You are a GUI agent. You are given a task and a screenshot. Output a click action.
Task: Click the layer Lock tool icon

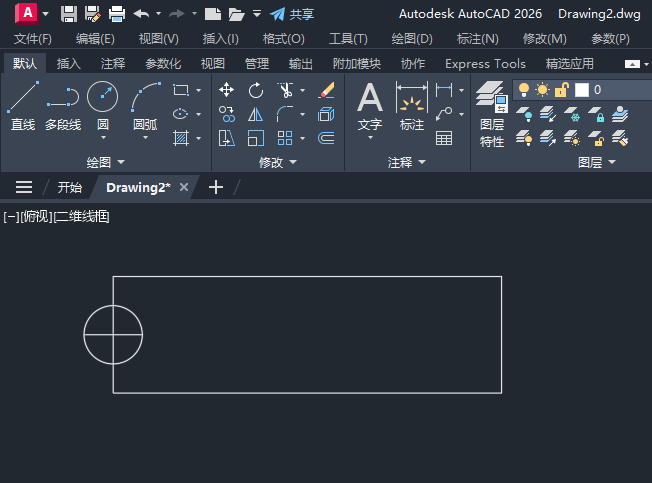tap(596, 114)
